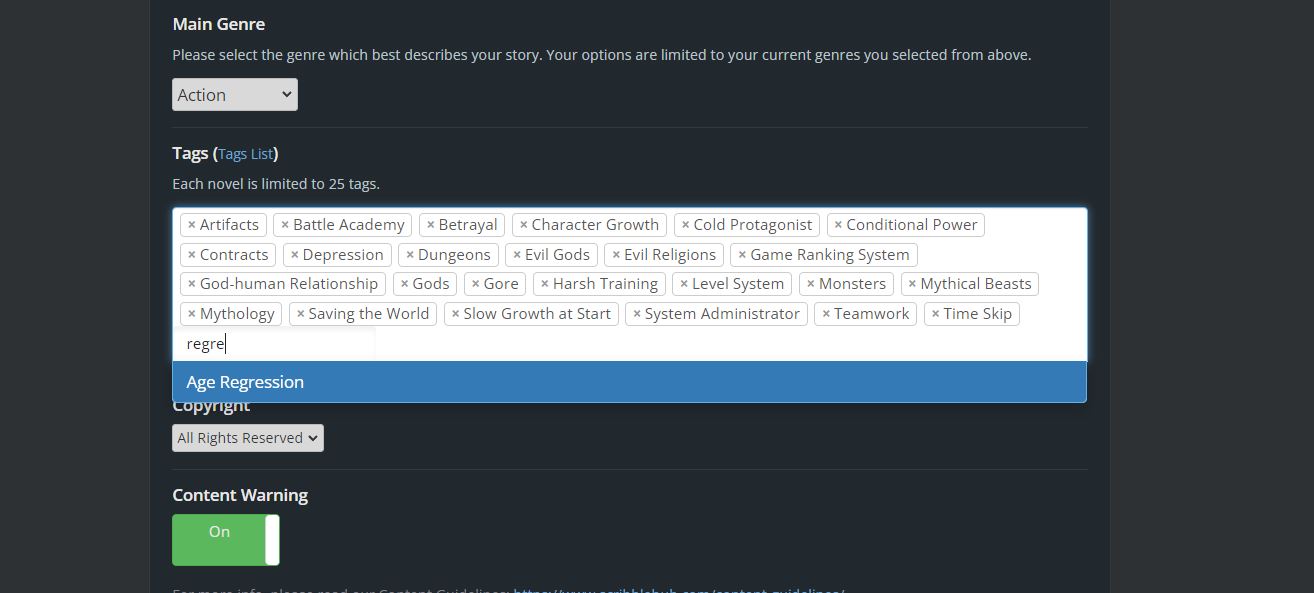The image size is (1314, 593).
Task: Remove the Level System tag
Action: (x=684, y=284)
